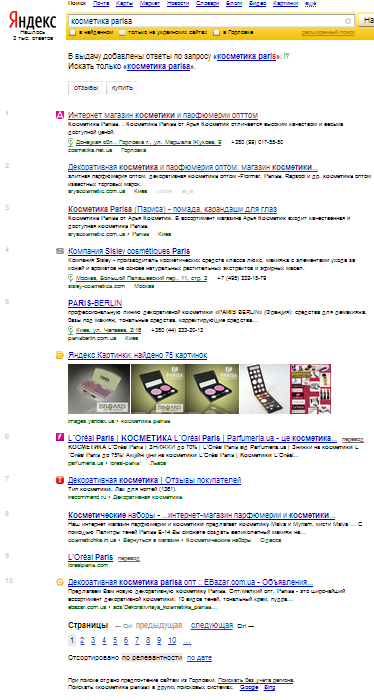Click the pink favicon of the cosmetika.net.ua result
The height and width of the screenshot is (700, 374).
coord(60,115)
